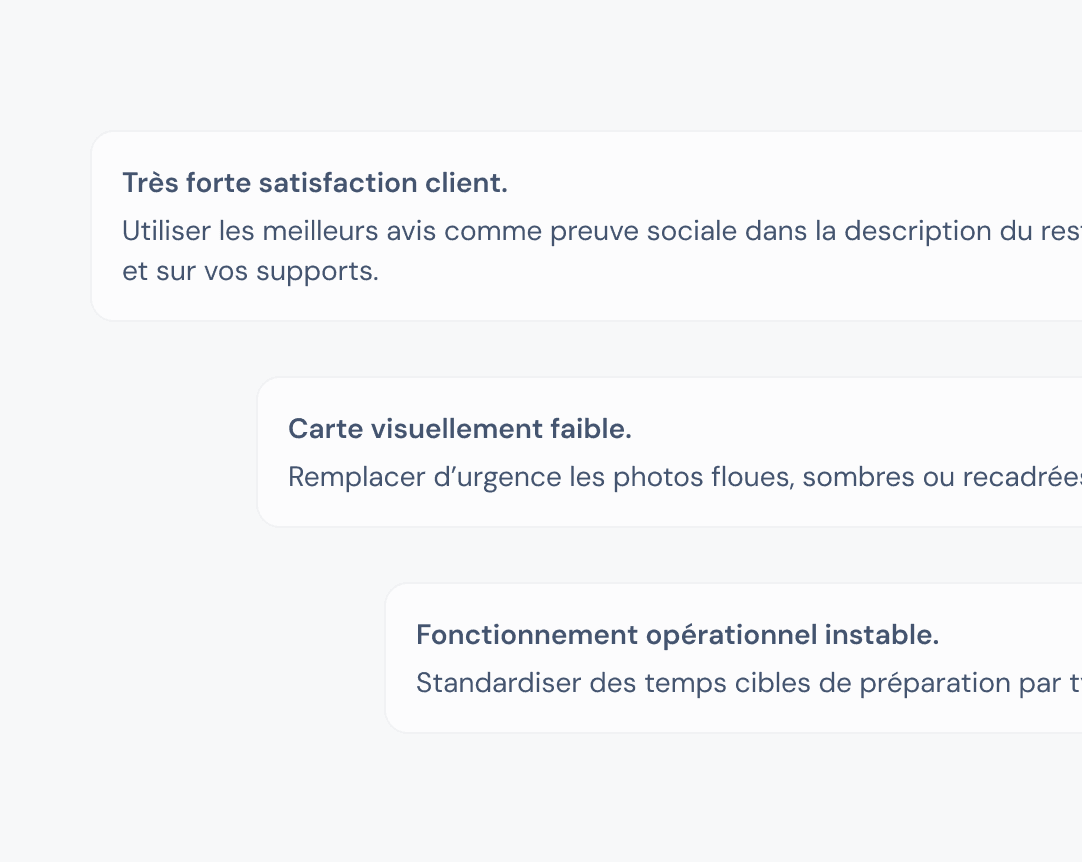Select the 'Utiliser les meilleurs avis' line

click(x=602, y=231)
